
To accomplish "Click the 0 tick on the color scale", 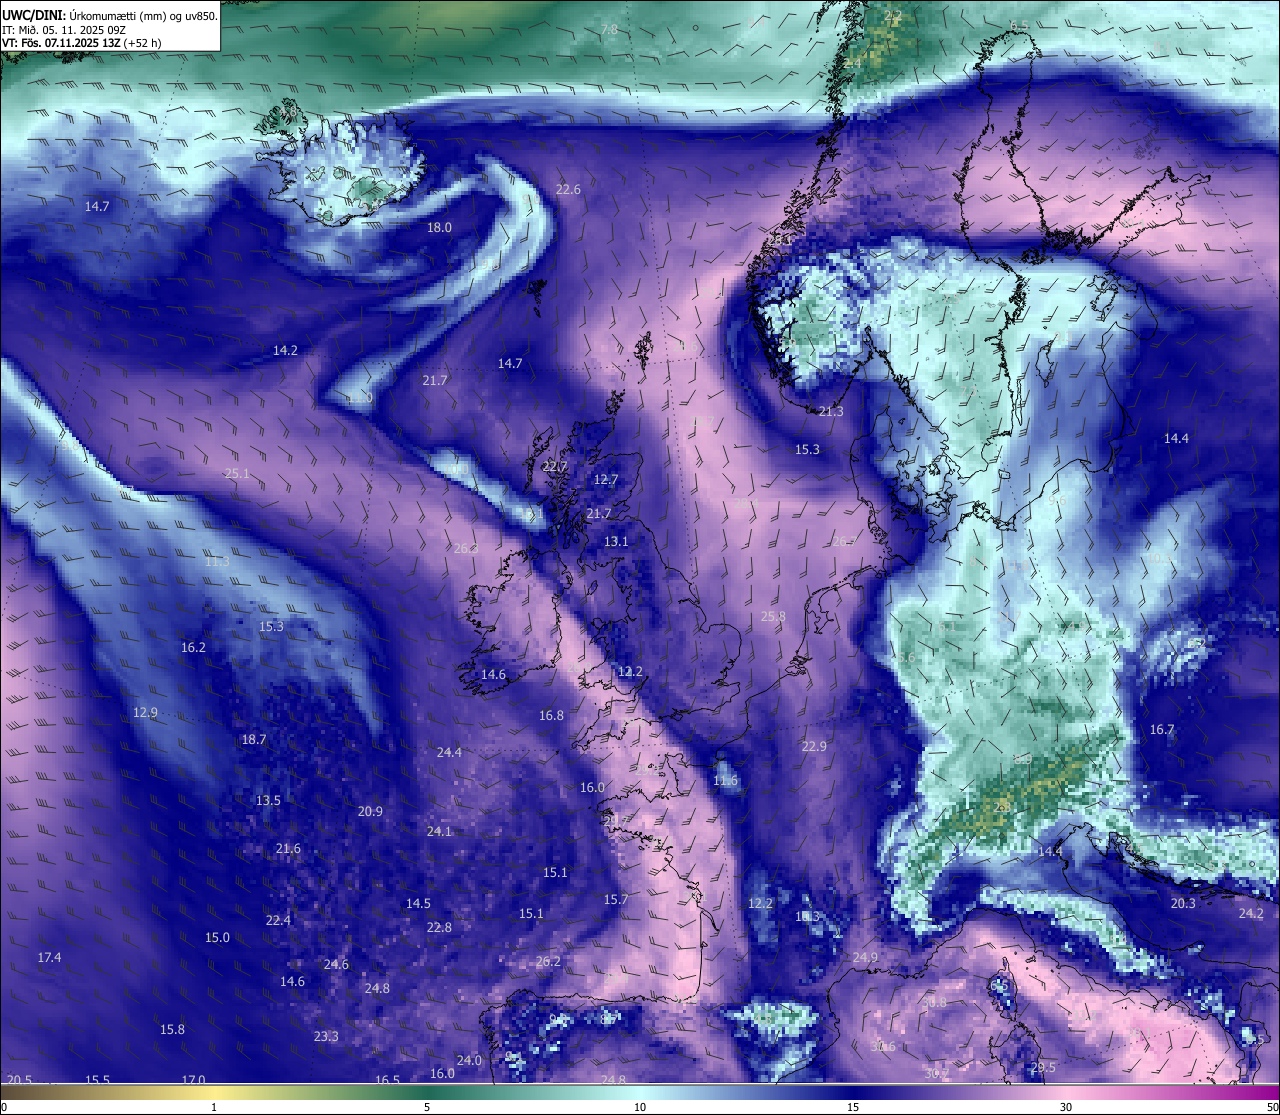I will (3, 1107).
